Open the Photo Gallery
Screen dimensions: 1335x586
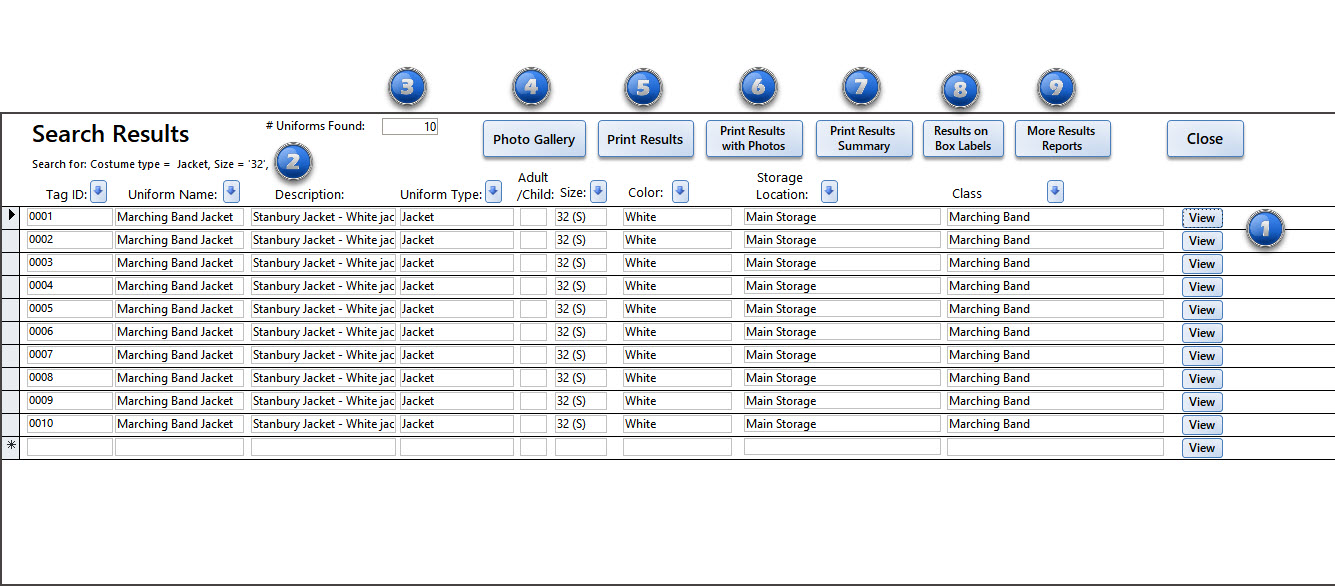[534, 139]
